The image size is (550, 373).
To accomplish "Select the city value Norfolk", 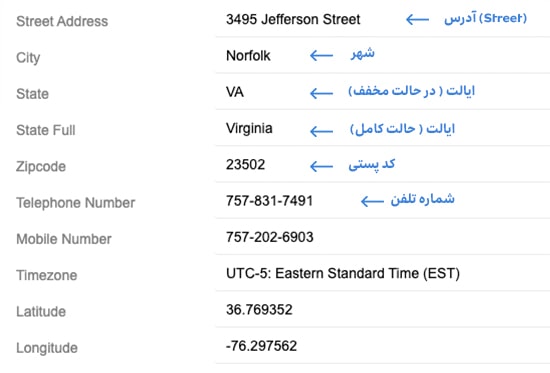I will (x=248, y=55).
